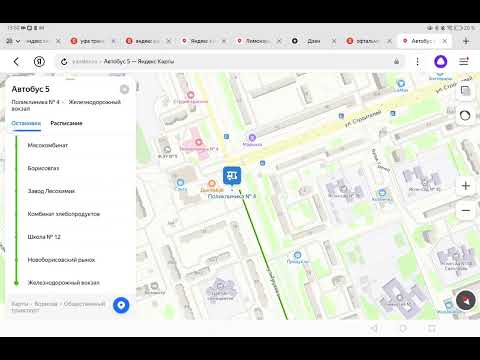Zoom in the map with plus
Image resolution: width=480 pixels, height=360 pixels.
[x=466, y=186]
